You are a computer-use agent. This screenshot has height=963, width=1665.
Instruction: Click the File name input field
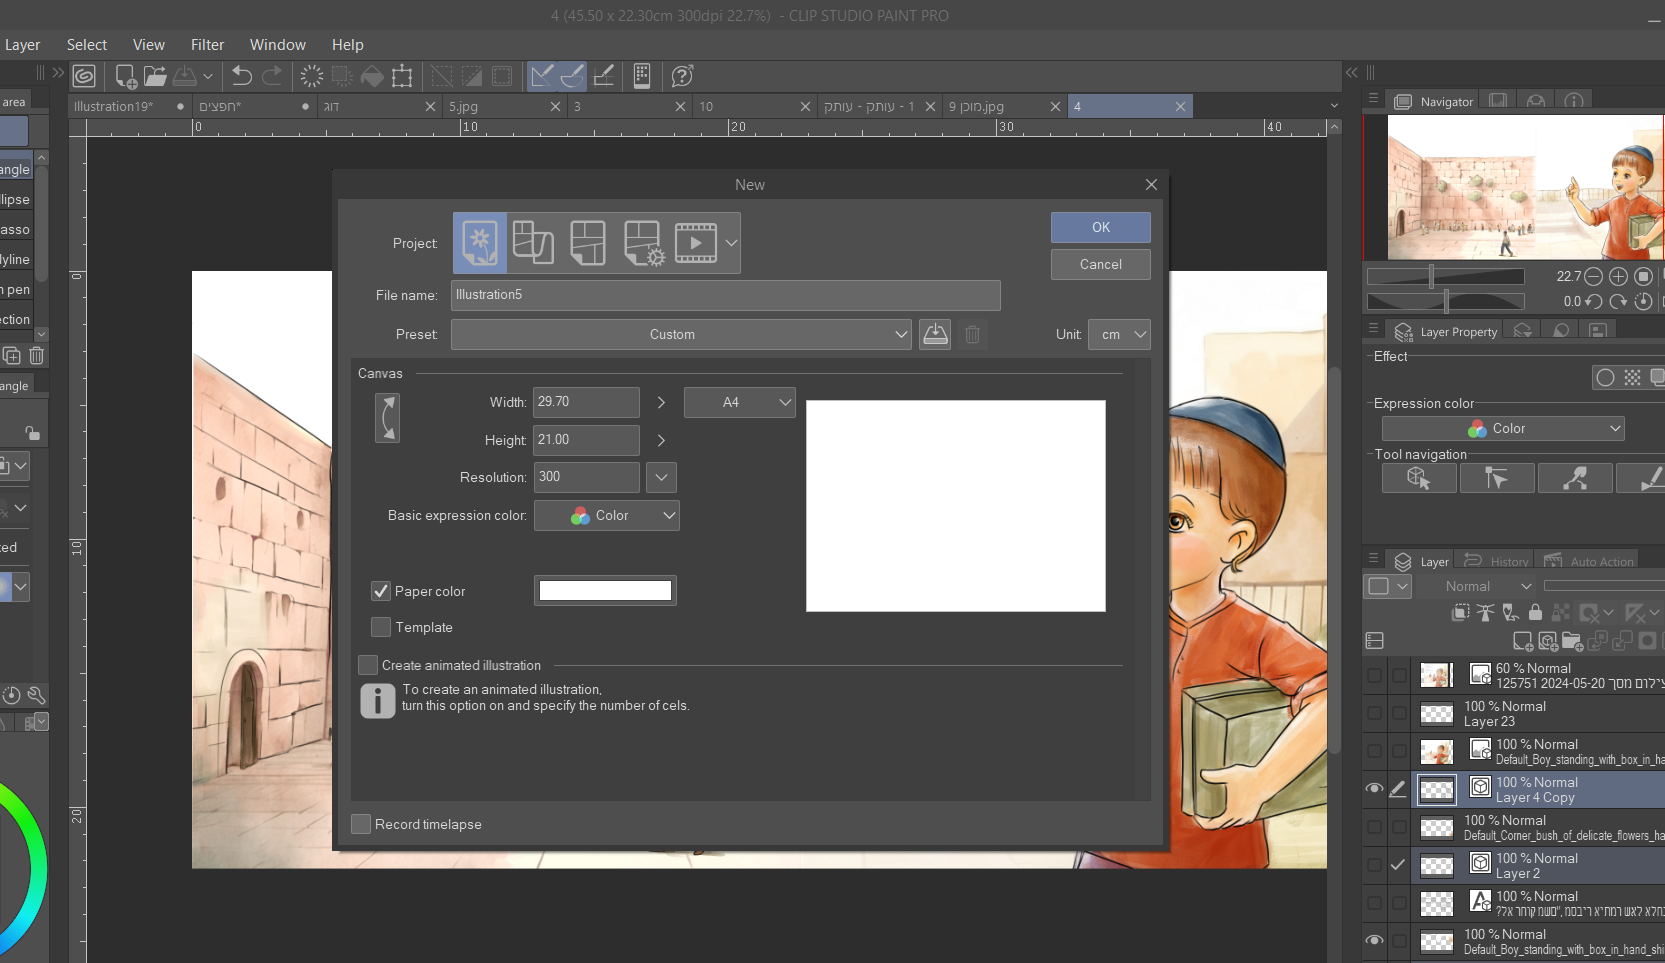coord(726,295)
